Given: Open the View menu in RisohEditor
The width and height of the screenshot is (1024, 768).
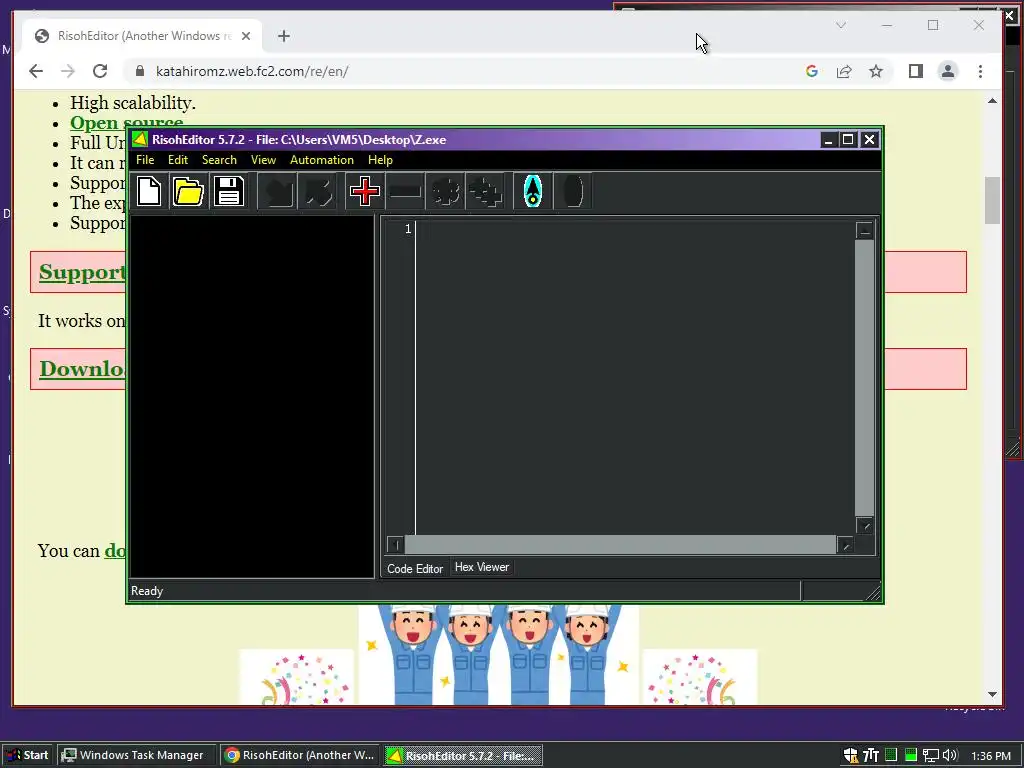Looking at the screenshot, I should (263, 160).
